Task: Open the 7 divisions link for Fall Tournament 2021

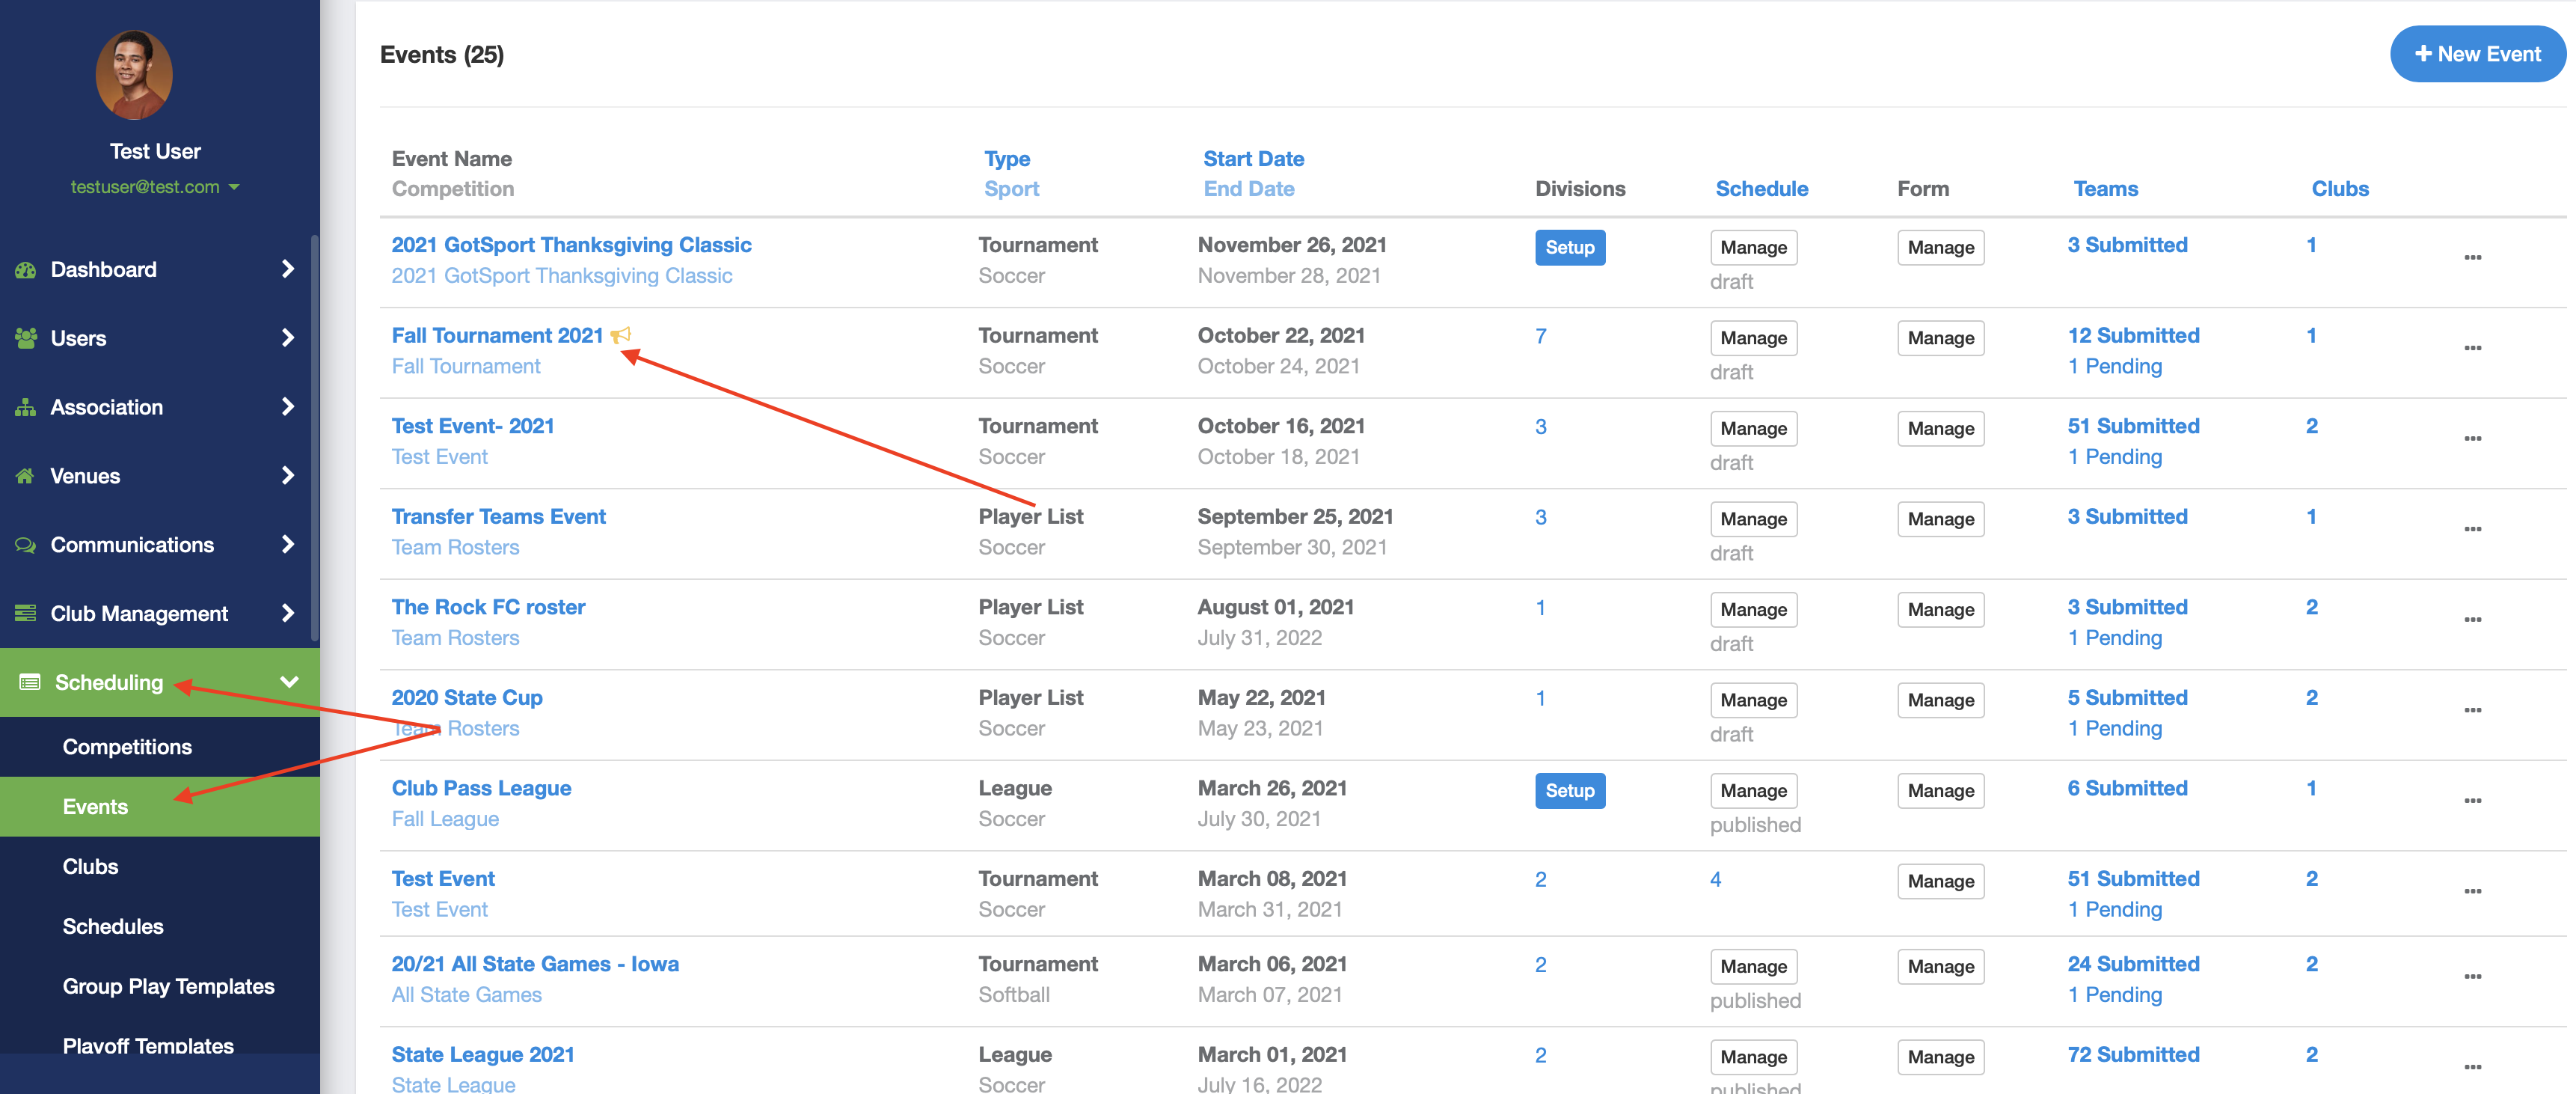Action: 1540,336
